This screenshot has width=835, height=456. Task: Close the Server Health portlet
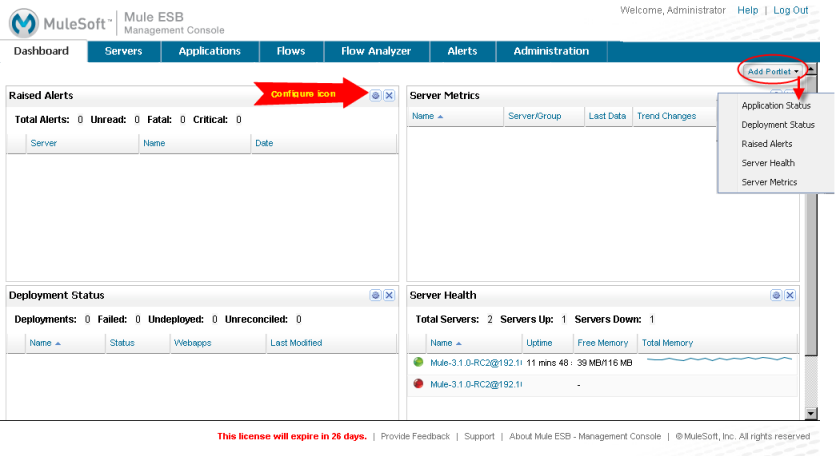(x=790, y=295)
